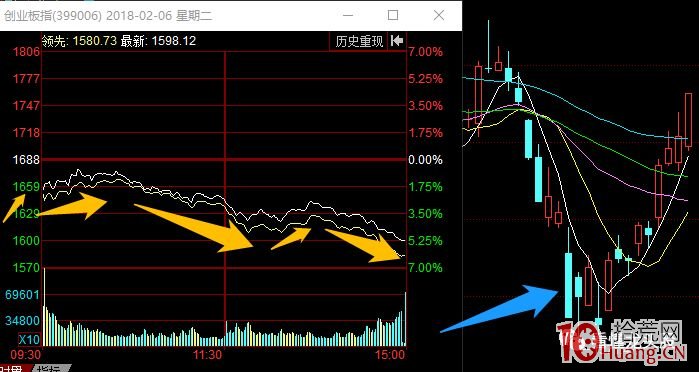Minimize the 创业板指 chart window
Screen dimensions: 699x372
click(x=347, y=15)
